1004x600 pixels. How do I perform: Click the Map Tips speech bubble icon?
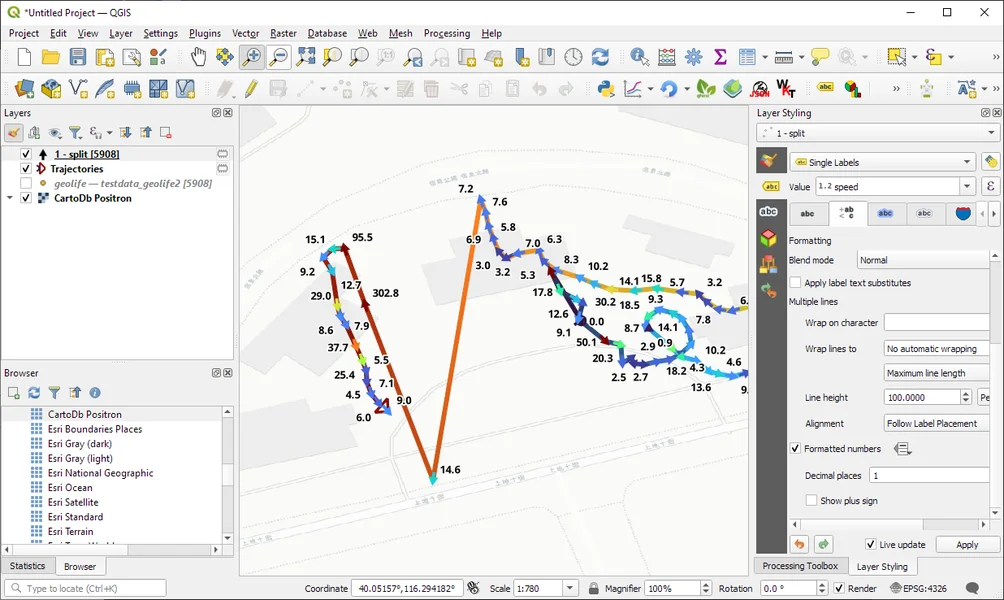tap(820, 57)
